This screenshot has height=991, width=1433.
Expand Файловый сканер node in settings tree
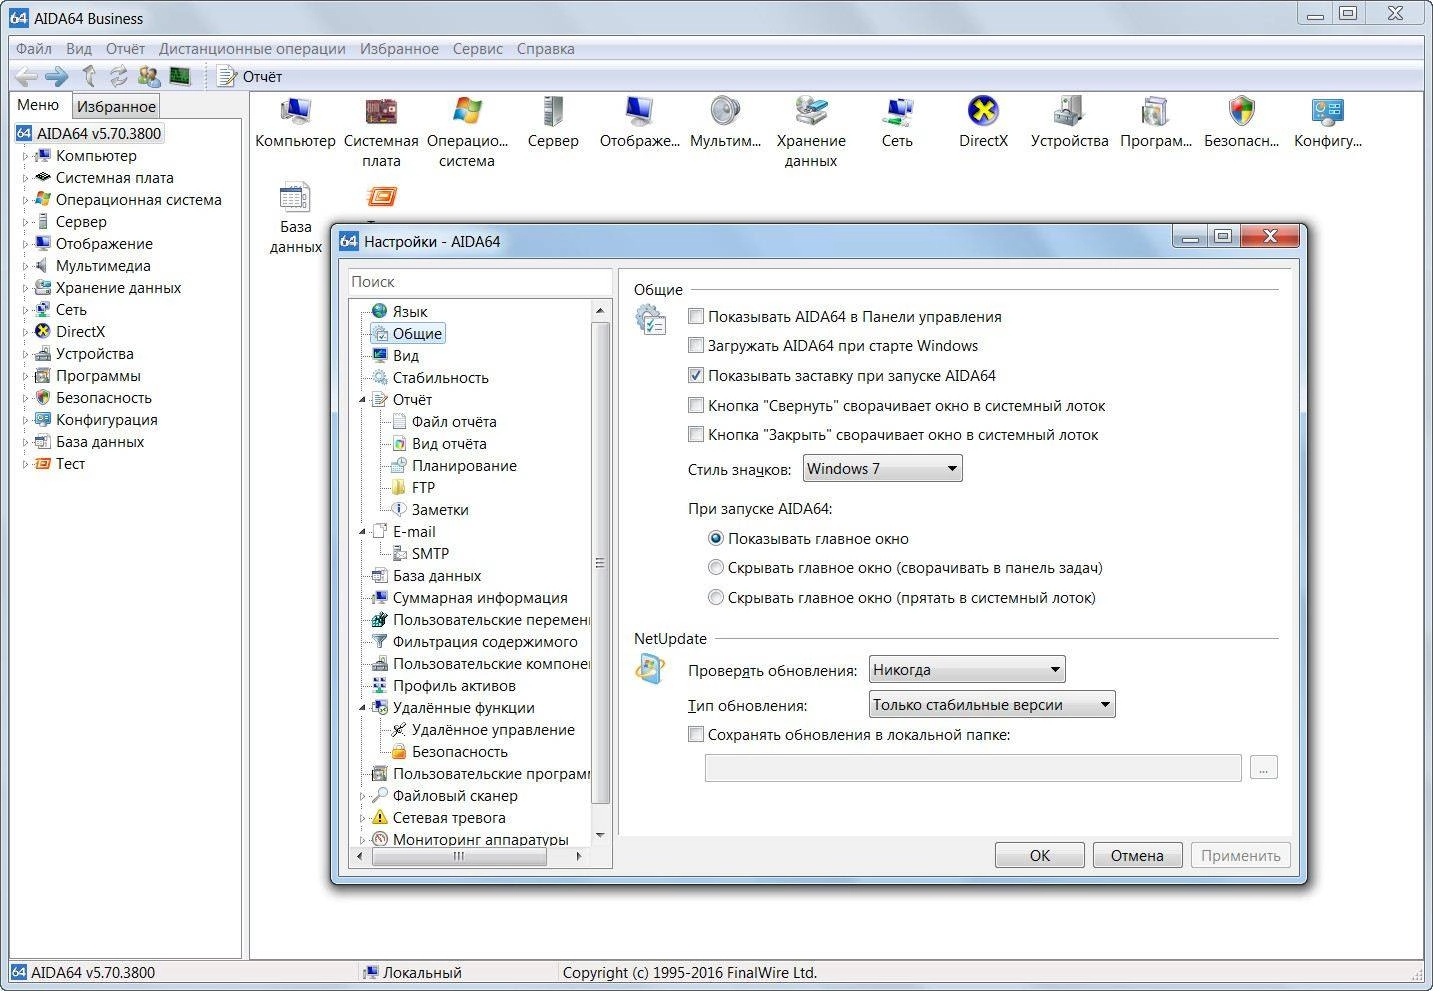[363, 795]
